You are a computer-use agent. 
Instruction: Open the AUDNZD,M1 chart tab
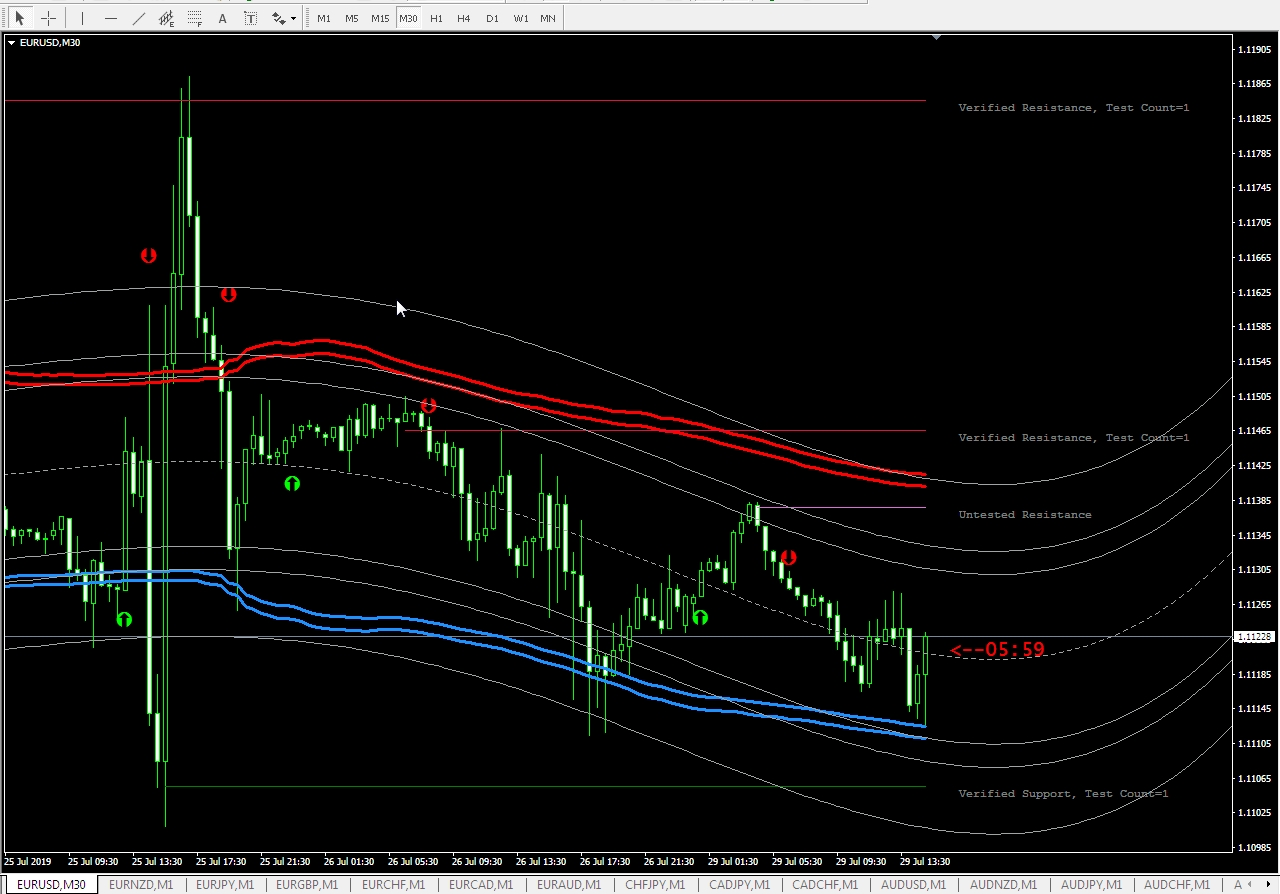point(1002,885)
